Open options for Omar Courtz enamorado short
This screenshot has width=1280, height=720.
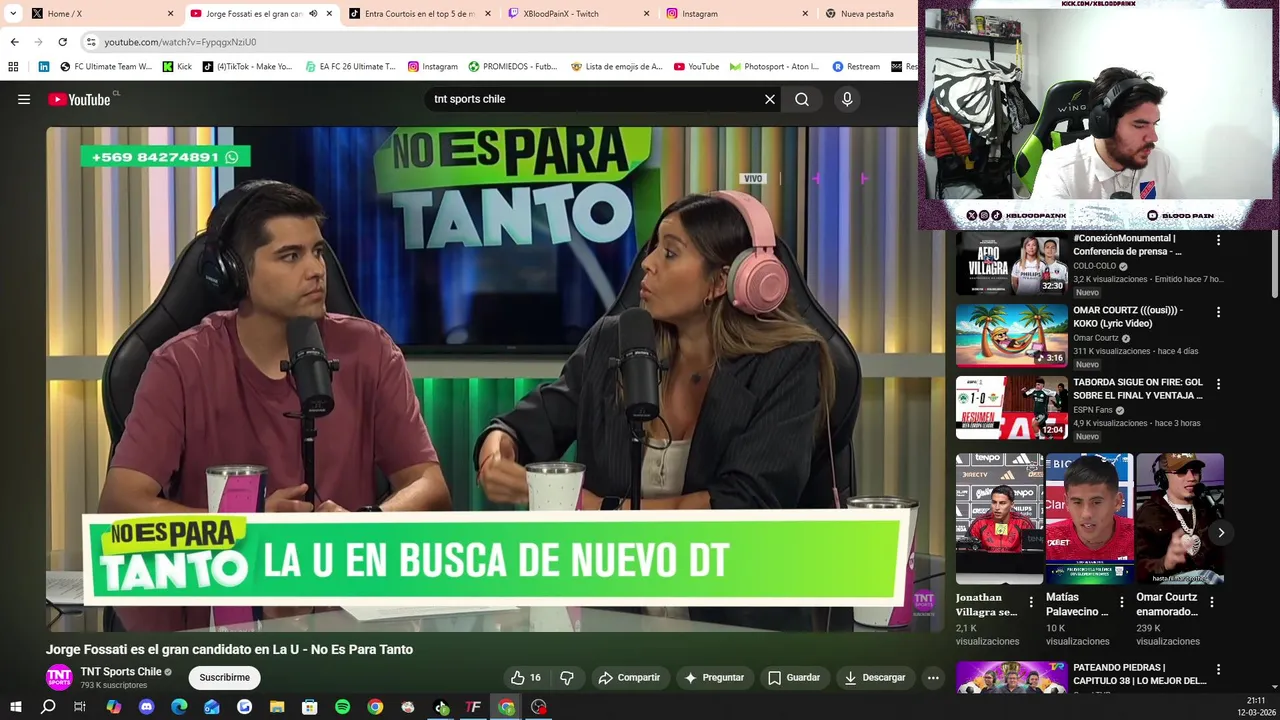point(1211,602)
